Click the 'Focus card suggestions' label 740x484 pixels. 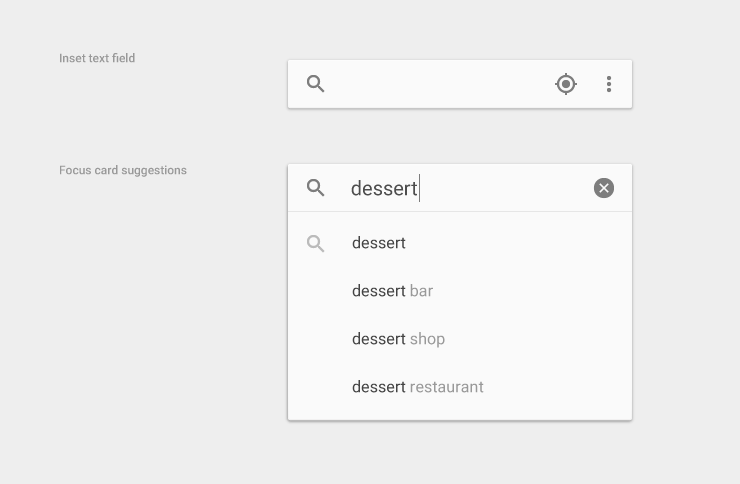click(123, 170)
